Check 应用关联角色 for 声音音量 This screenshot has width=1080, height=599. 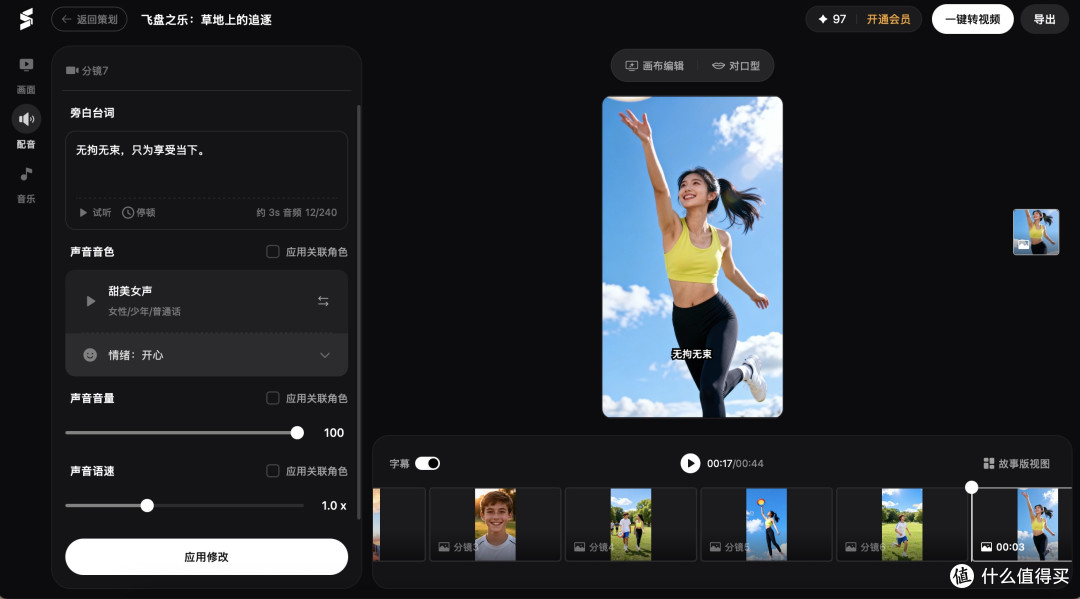pos(273,398)
